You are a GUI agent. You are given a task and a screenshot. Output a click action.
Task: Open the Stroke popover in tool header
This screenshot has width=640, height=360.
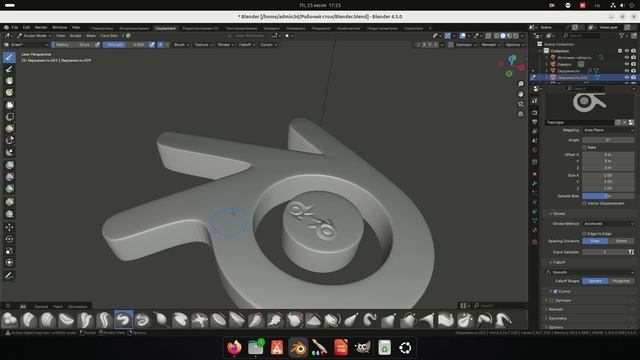[225, 44]
